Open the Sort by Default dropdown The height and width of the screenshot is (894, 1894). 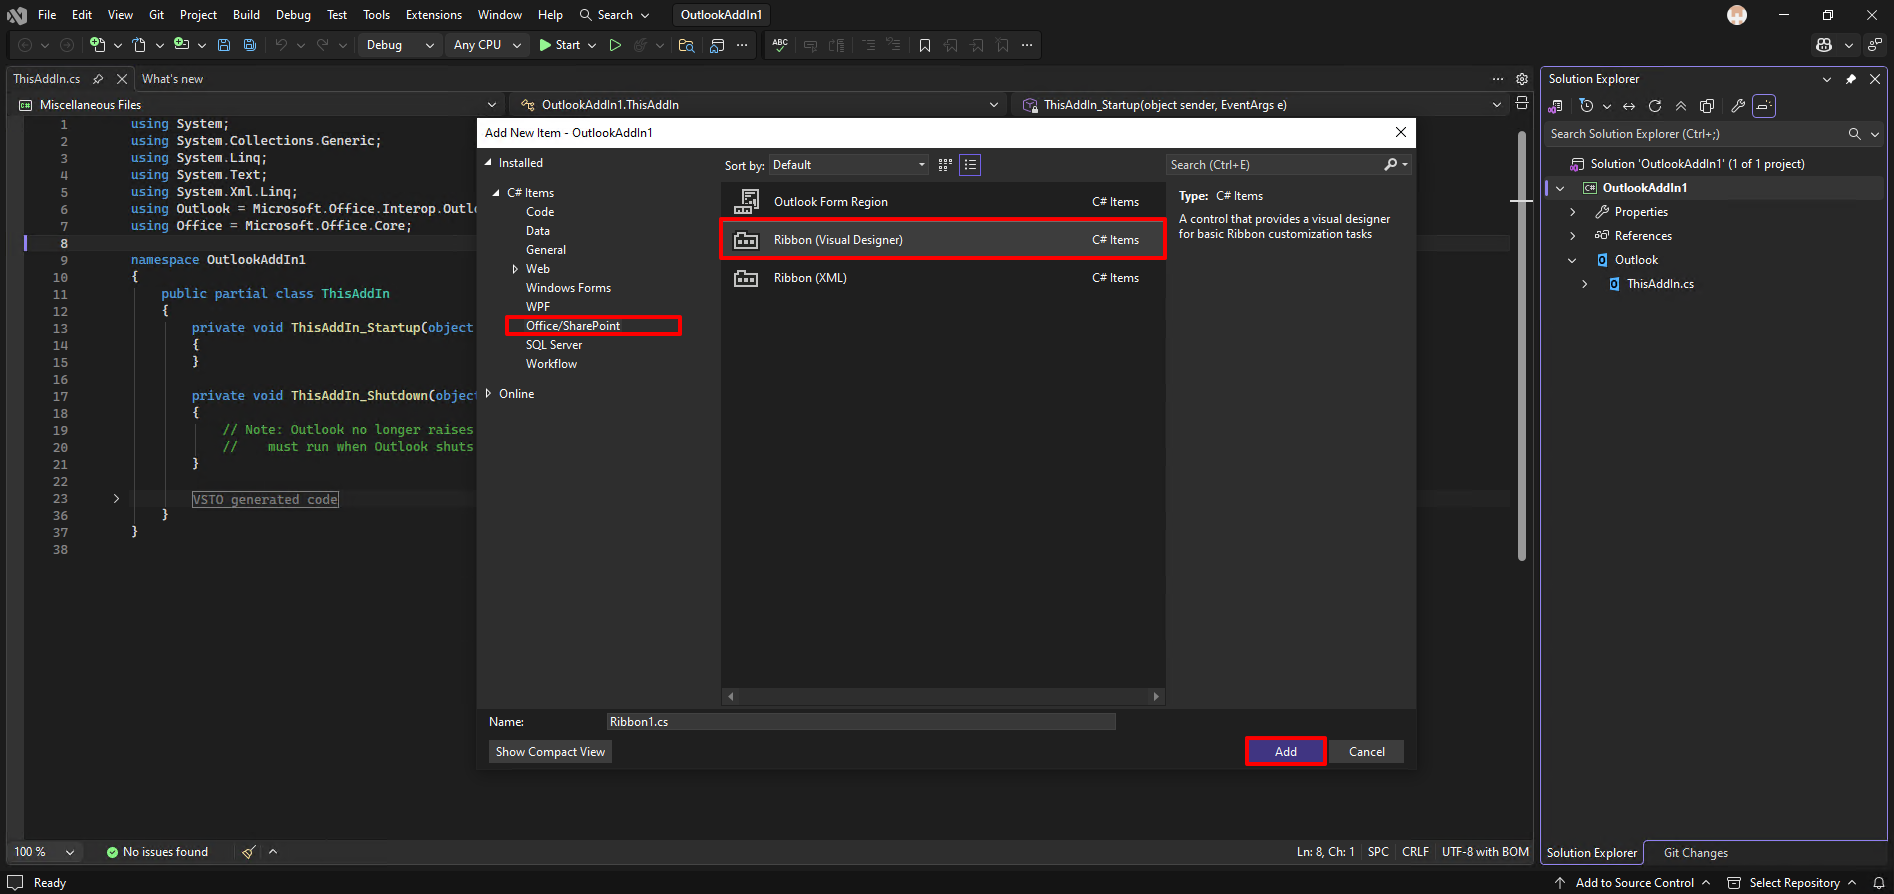click(849, 165)
